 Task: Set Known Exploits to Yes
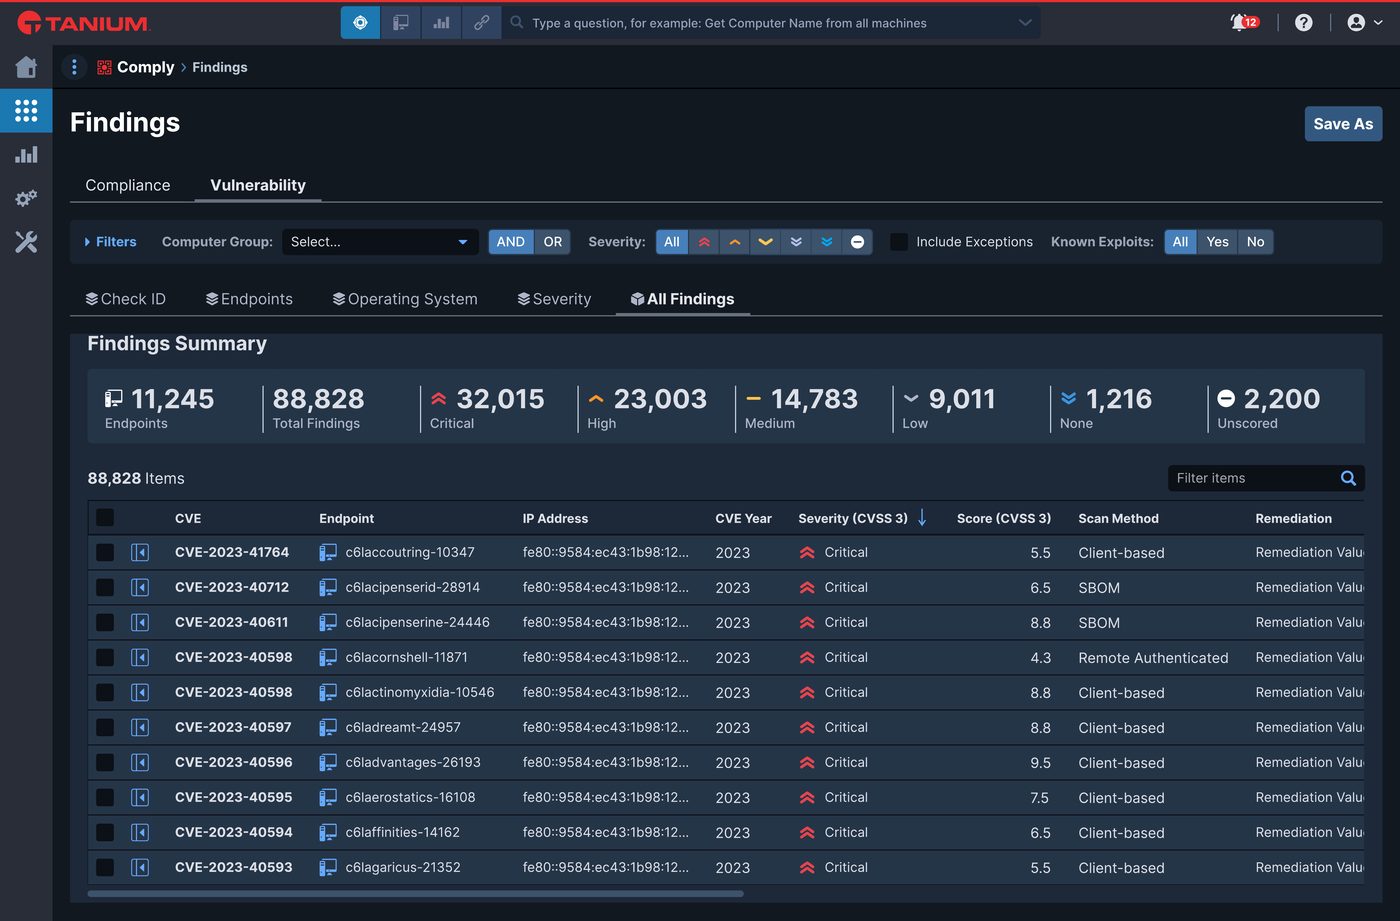1217,242
